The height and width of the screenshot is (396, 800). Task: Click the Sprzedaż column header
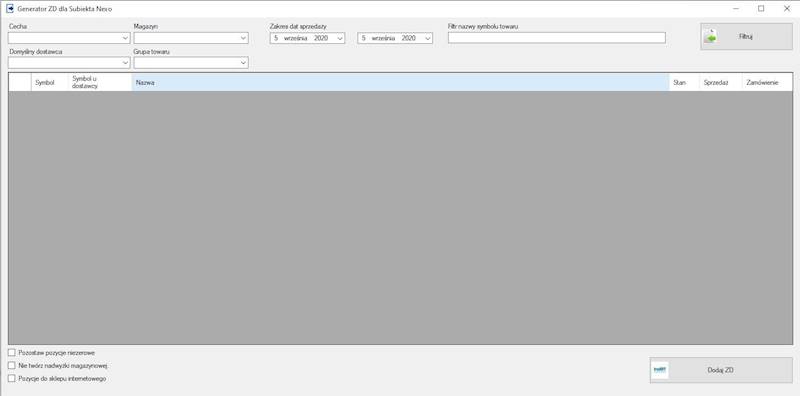click(x=720, y=82)
